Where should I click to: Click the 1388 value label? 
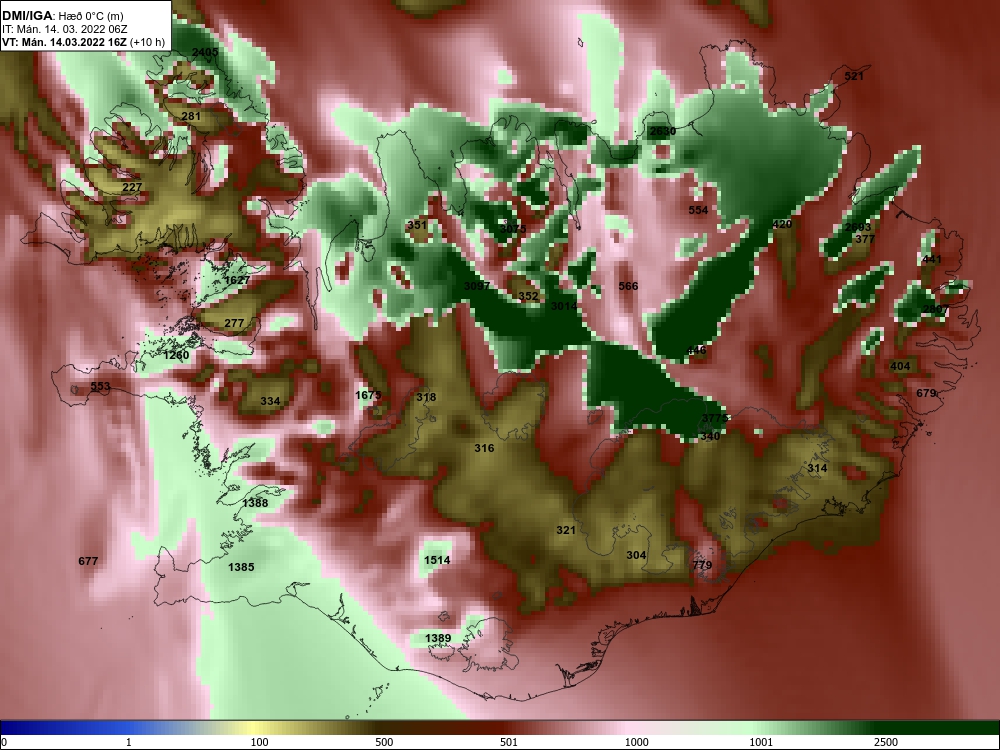(x=255, y=503)
